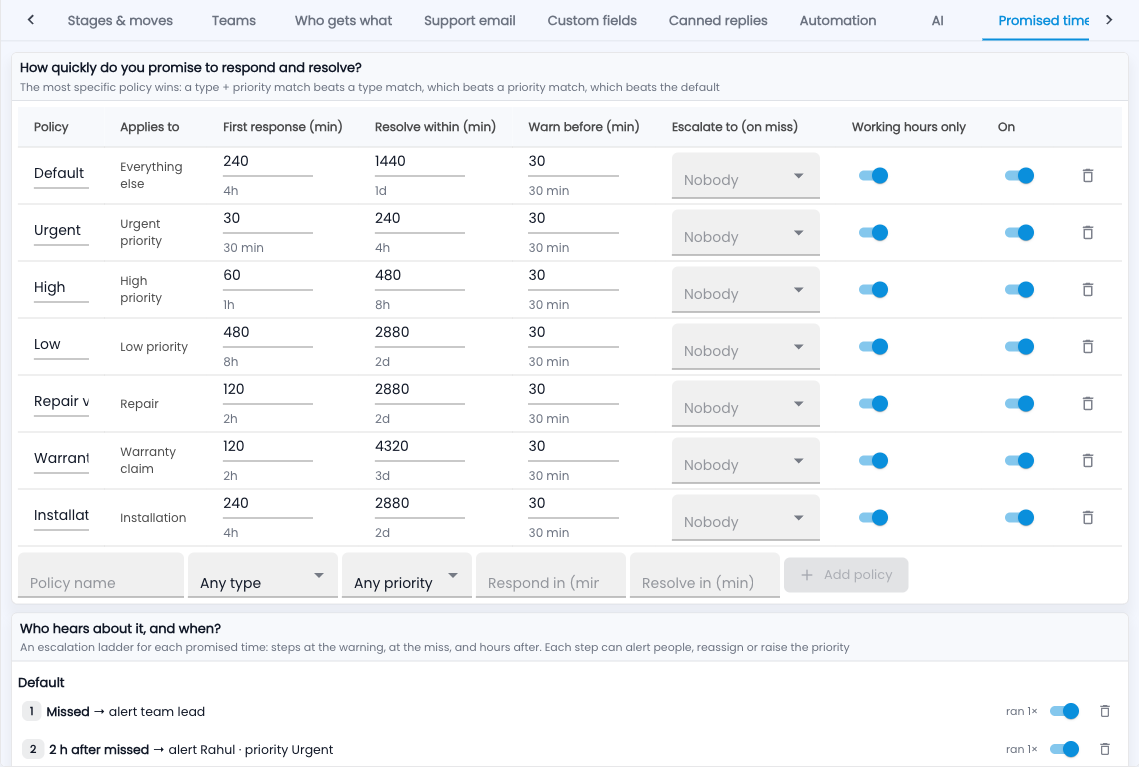Open the Any priority dropdown
The image size is (1139, 767).
point(407,575)
